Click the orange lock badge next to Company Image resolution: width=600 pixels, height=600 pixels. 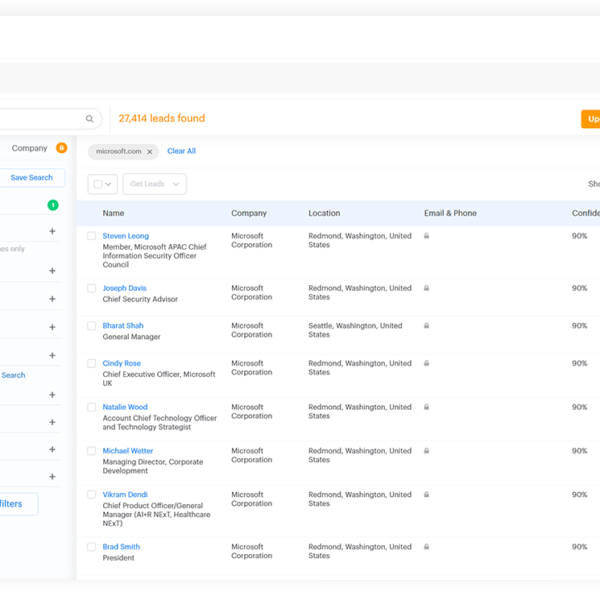pos(61,148)
